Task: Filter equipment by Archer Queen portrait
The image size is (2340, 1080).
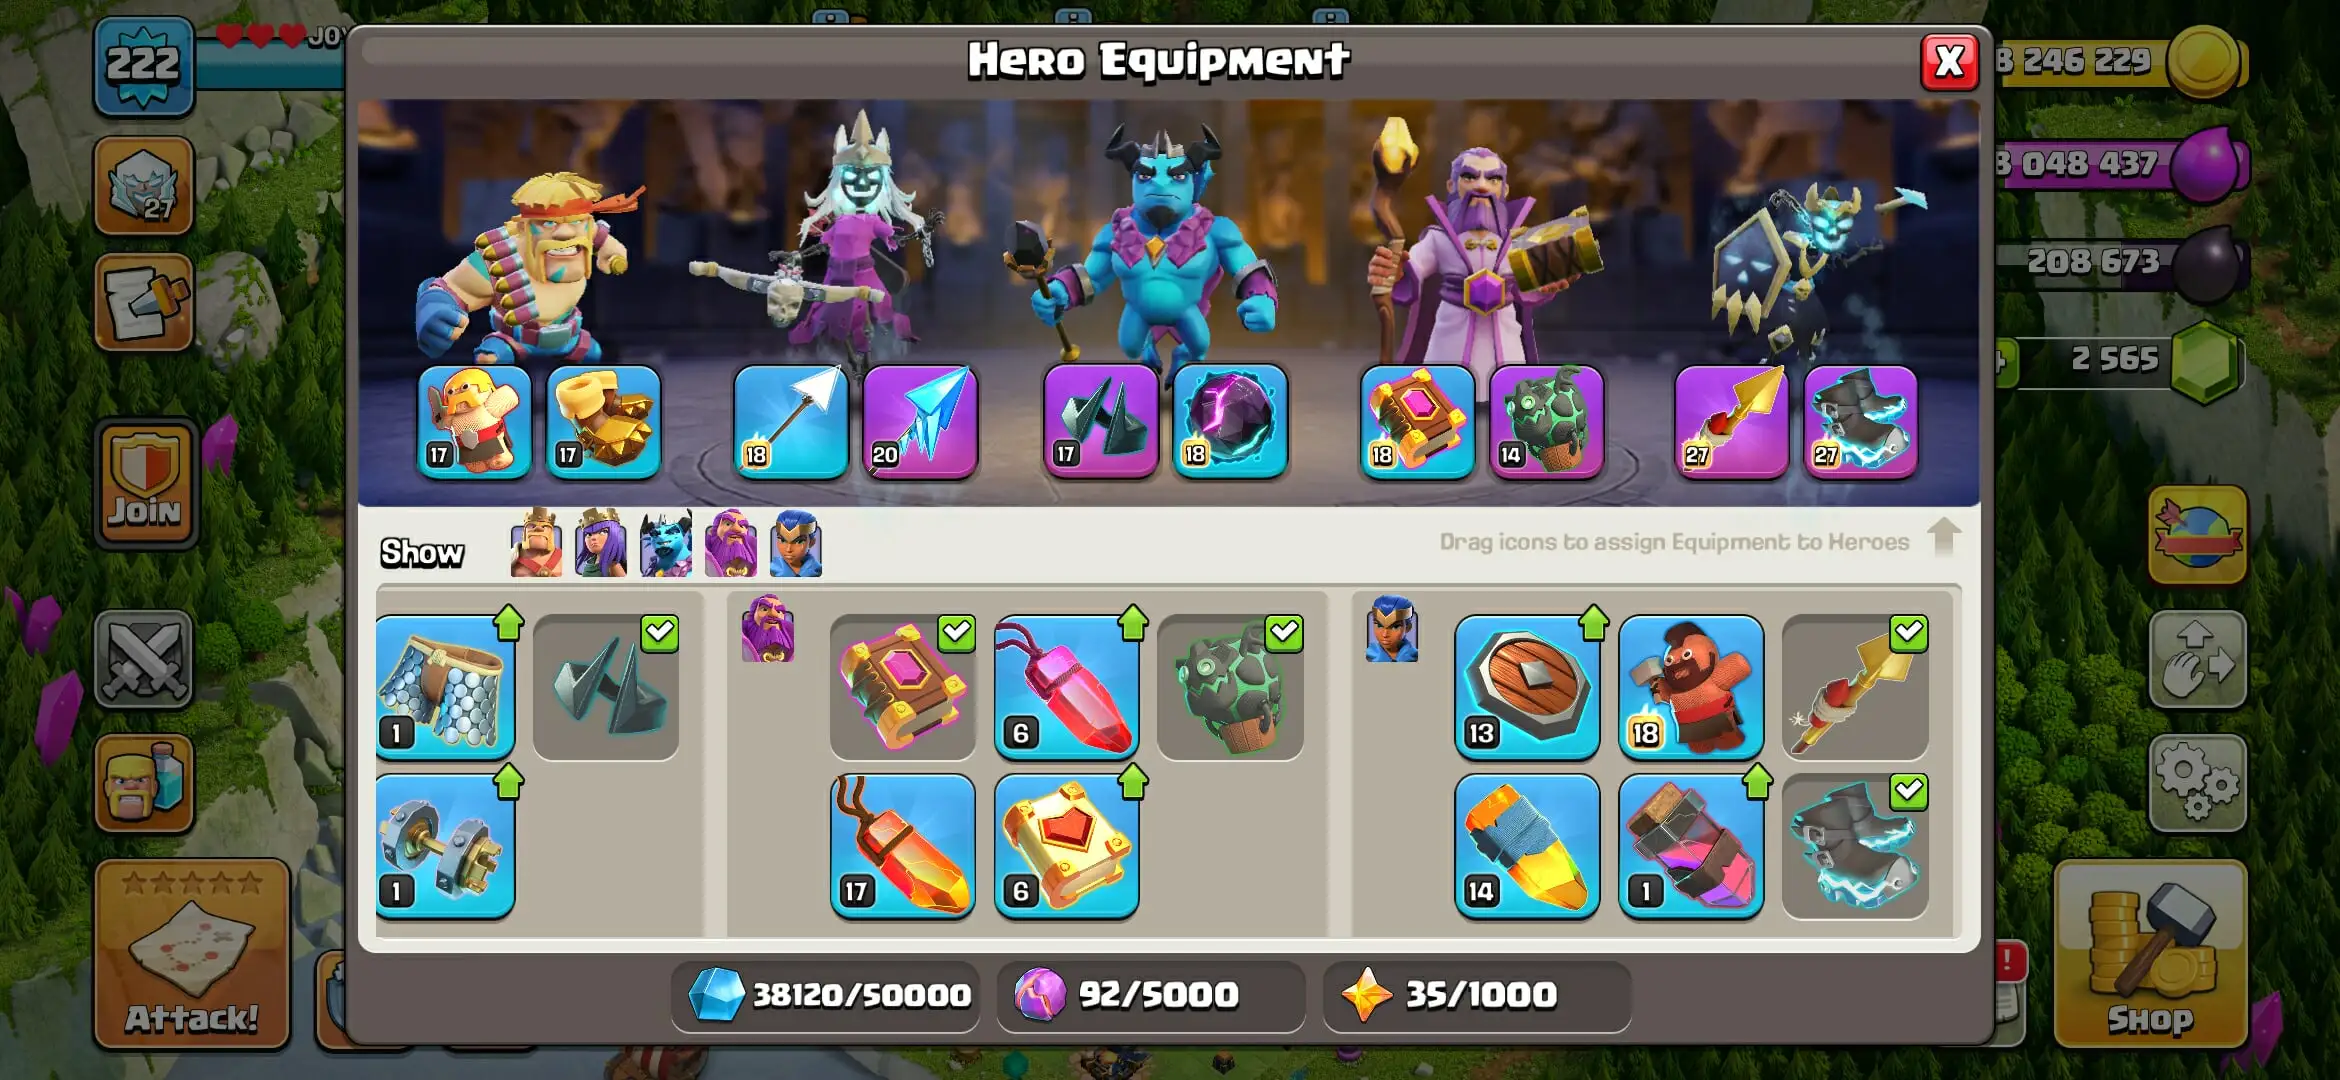Action: [x=601, y=544]
